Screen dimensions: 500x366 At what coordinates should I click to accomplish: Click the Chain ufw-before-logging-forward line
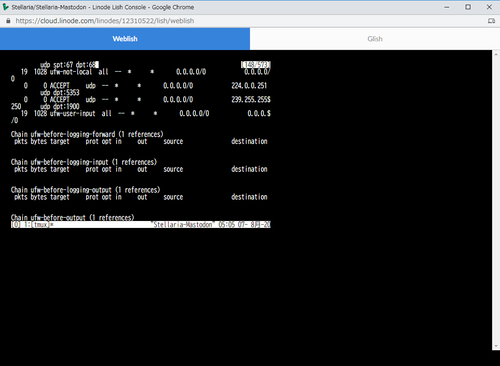87,134
